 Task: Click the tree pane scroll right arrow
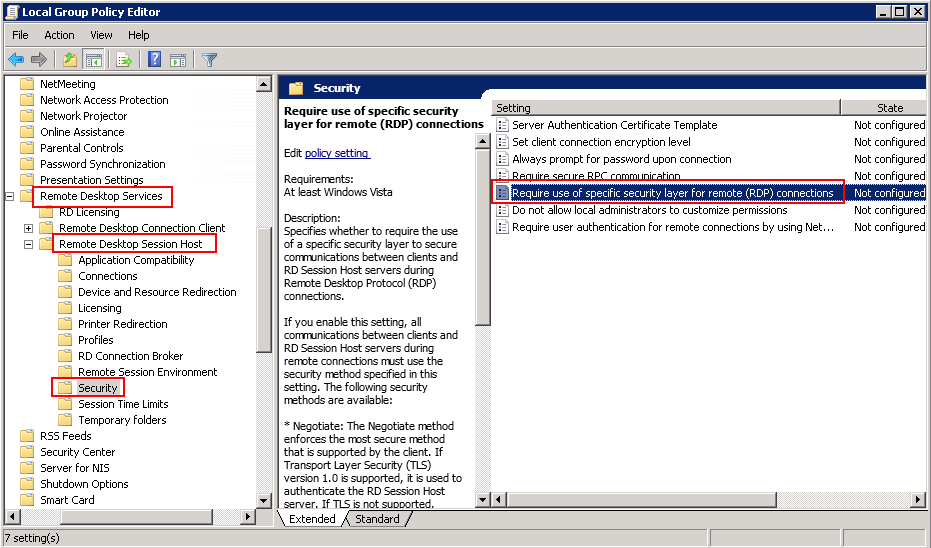coord(248,517)
